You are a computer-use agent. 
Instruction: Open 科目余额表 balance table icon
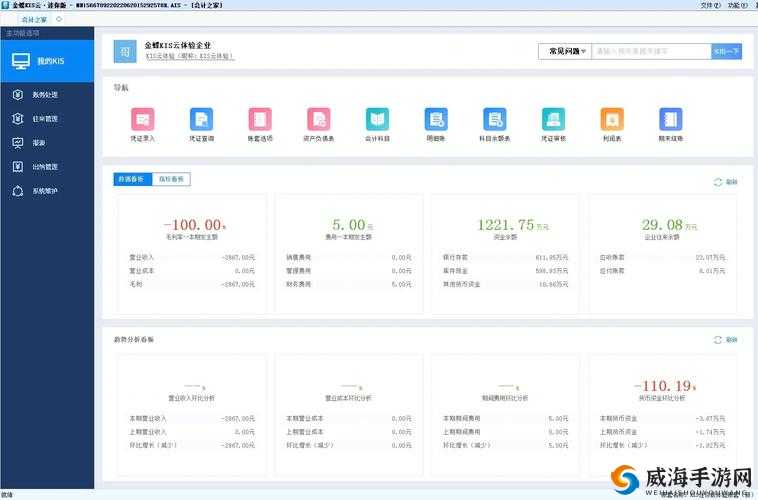coord(495,119)
